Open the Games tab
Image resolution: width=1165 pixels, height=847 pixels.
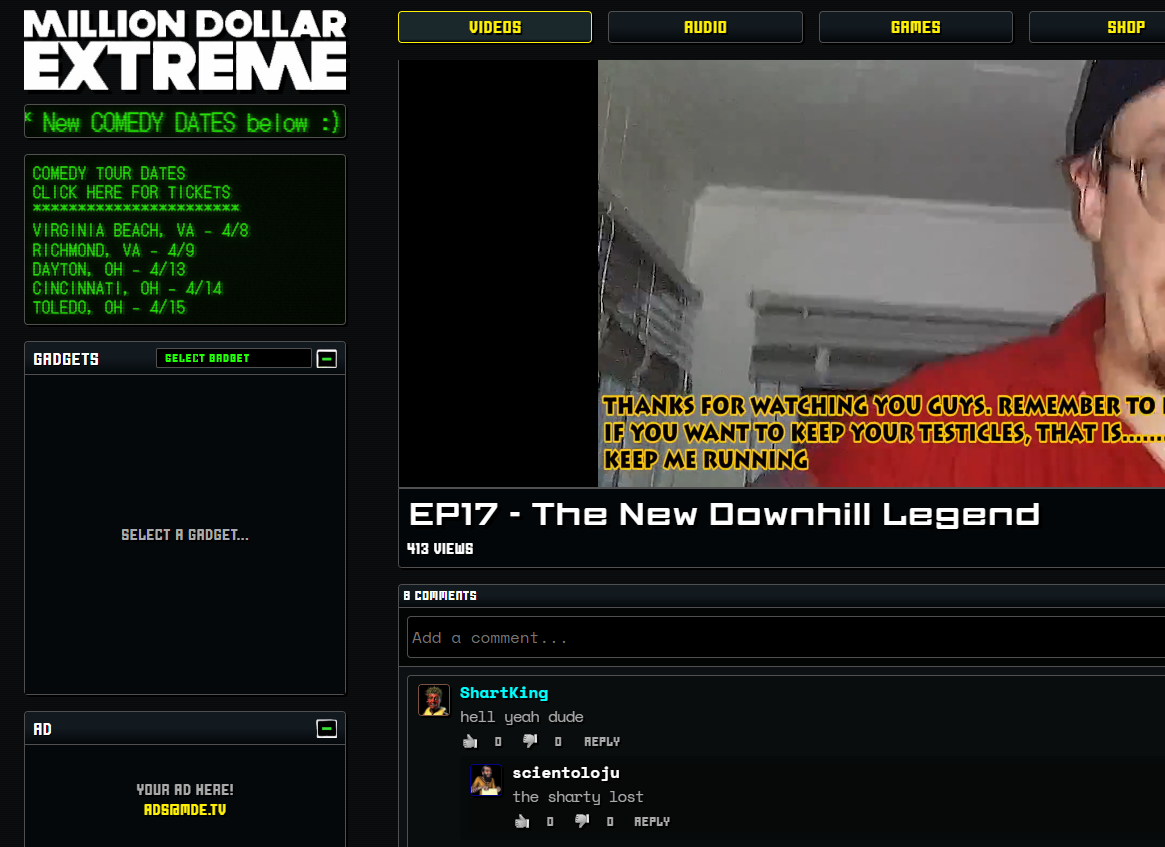click(x=915, y=27)
